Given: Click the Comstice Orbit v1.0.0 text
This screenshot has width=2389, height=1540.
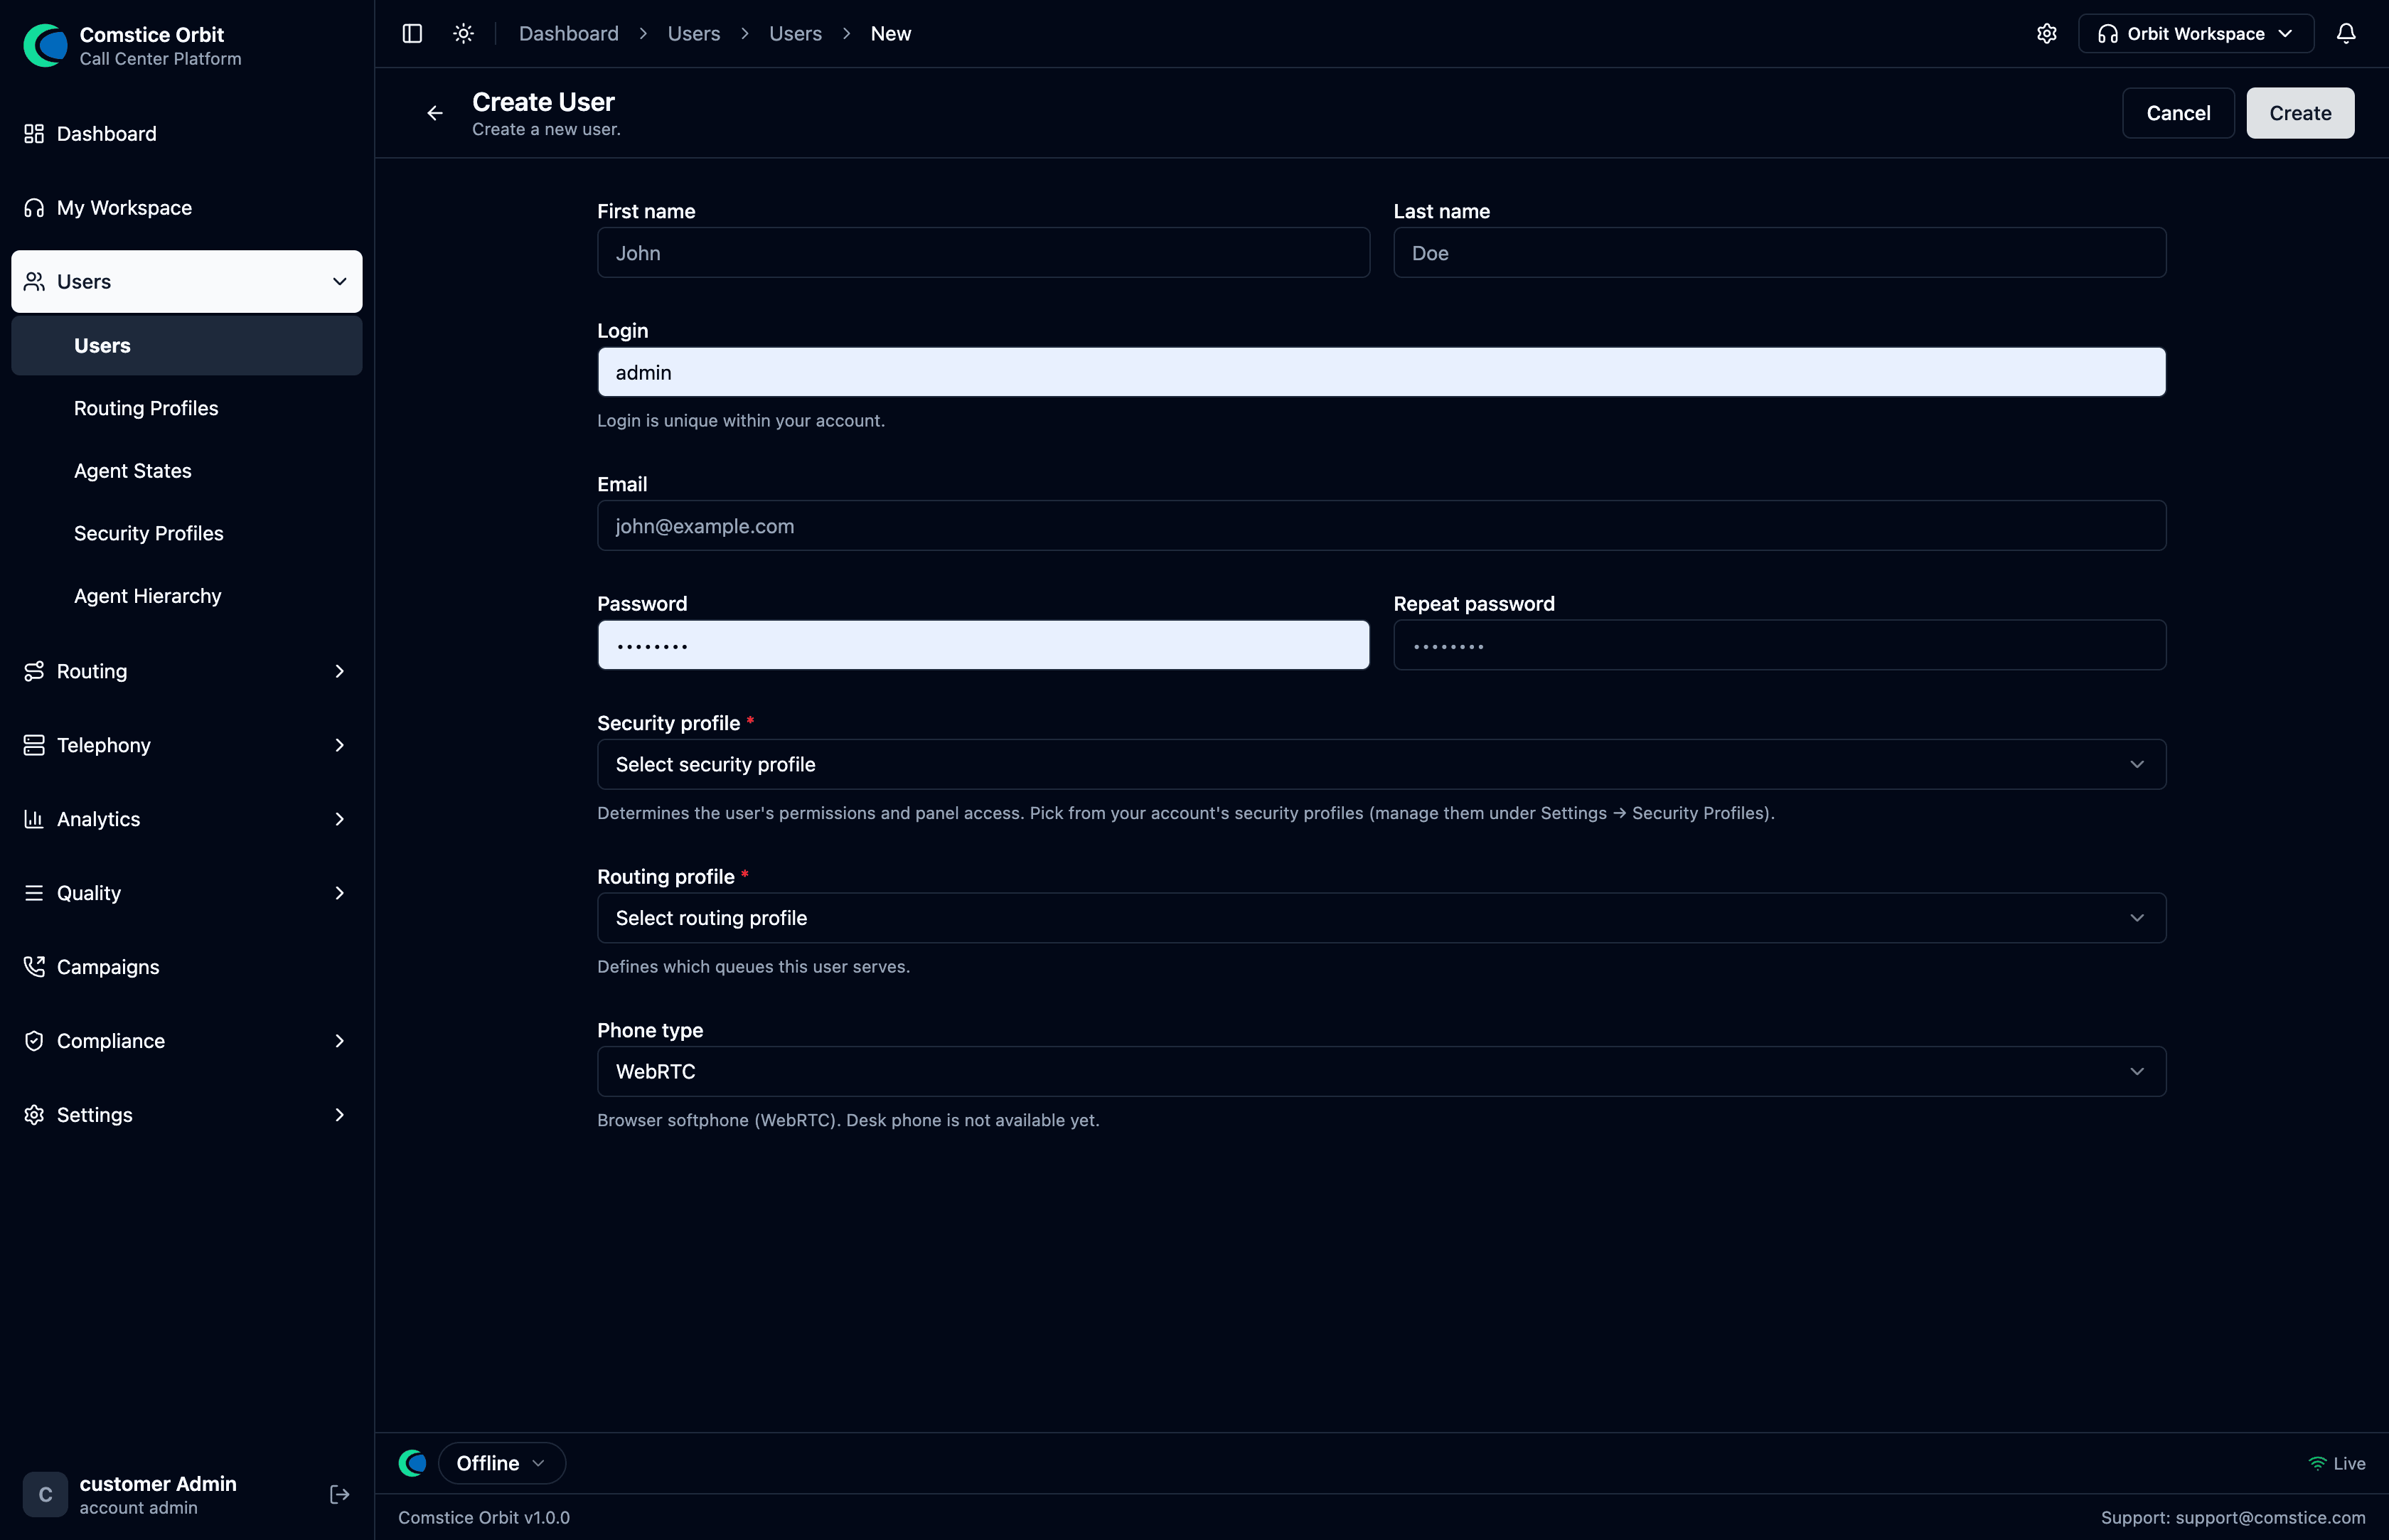Looking at the screenshot, I should click(484, 1517).
